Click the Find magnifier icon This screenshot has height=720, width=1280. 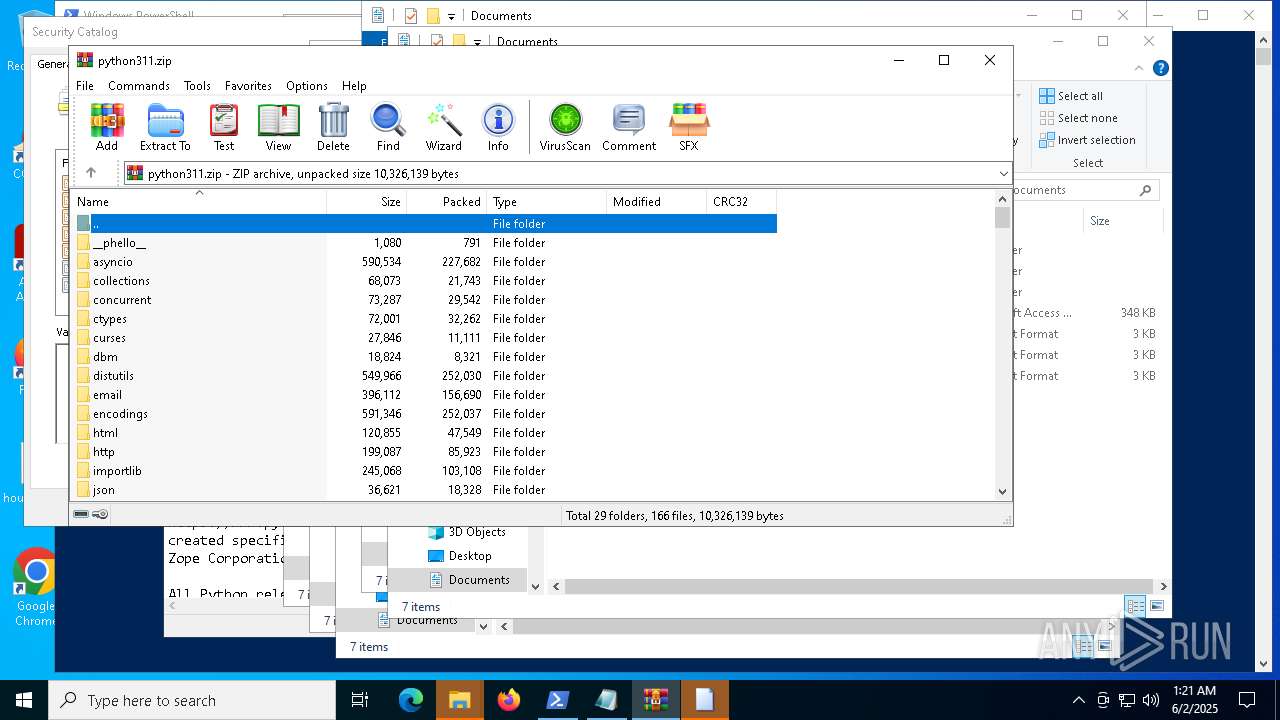[x=388, y=127]
